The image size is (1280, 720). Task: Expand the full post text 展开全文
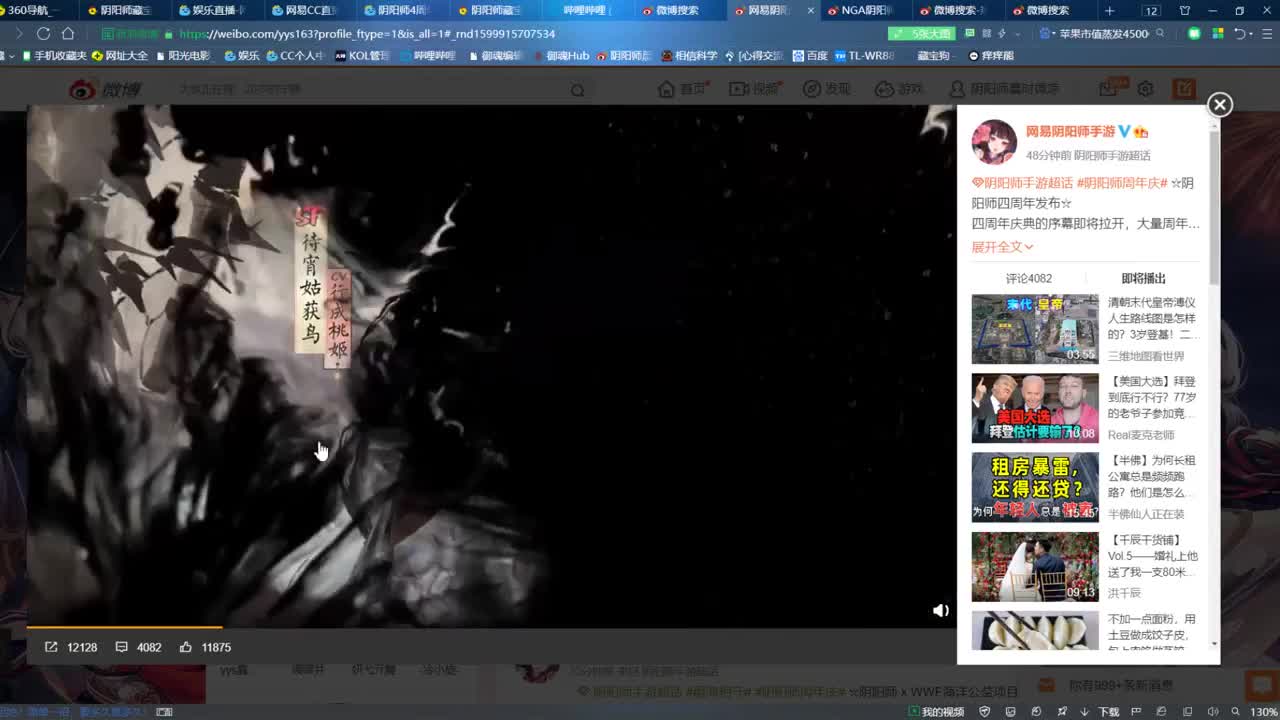tap(1002, 247)
